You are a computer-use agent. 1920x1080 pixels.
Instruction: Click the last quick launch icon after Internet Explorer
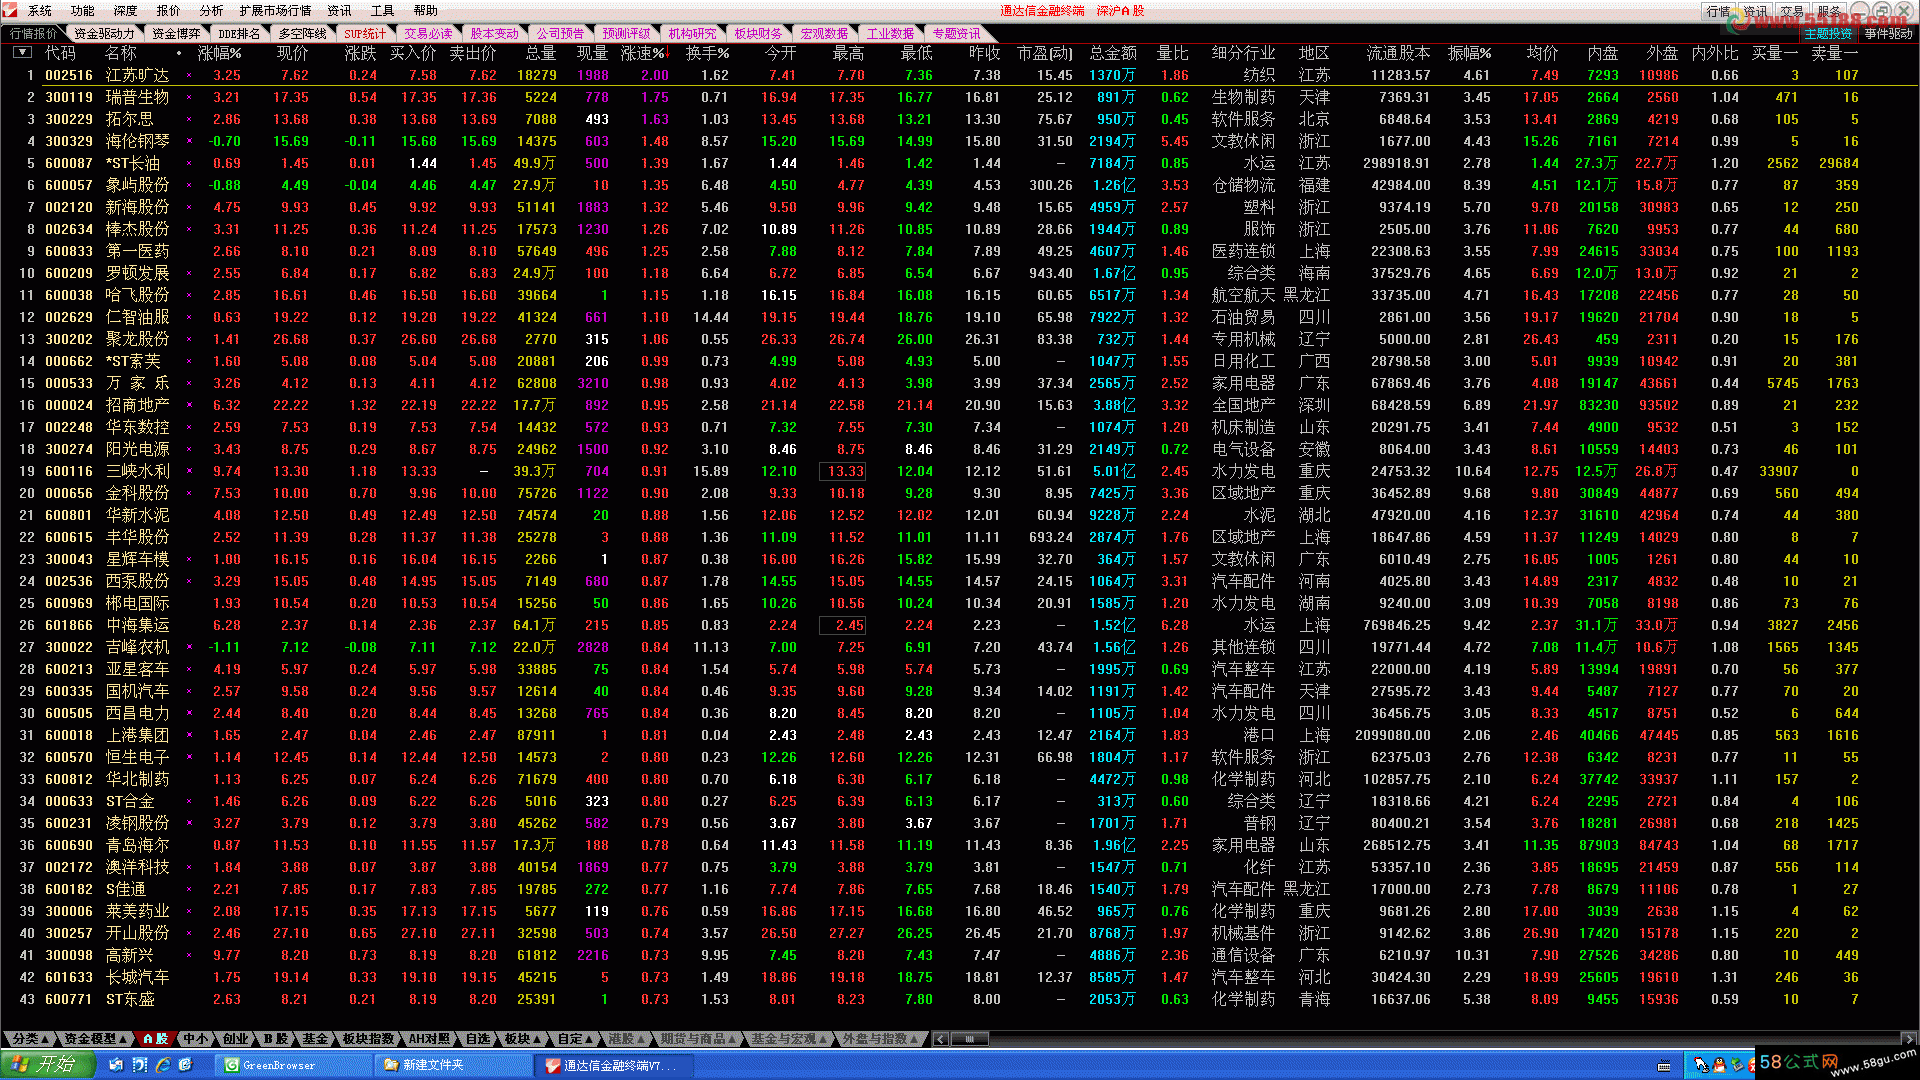click(185, 1066)
